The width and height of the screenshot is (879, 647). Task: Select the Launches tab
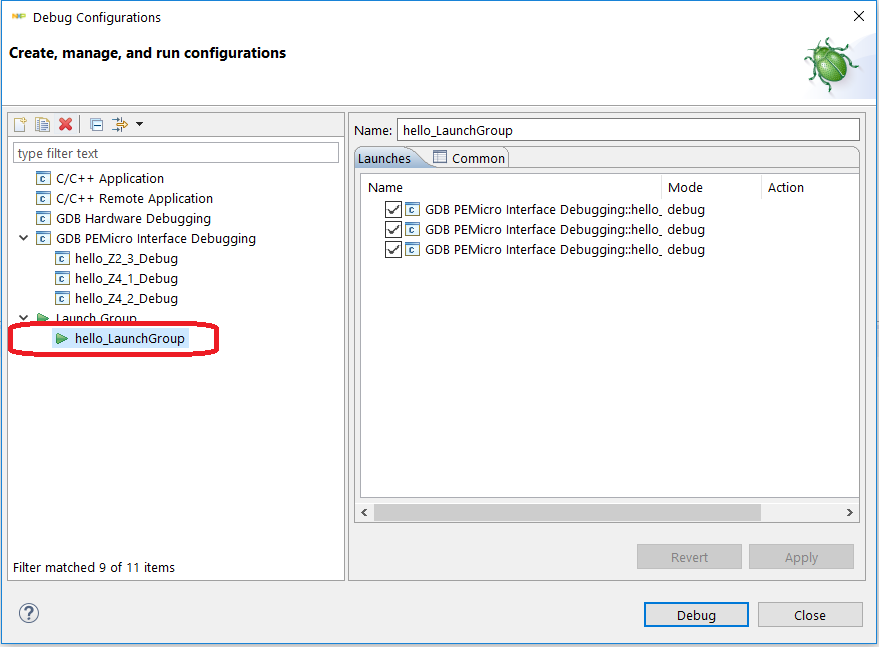coord(384,158)
